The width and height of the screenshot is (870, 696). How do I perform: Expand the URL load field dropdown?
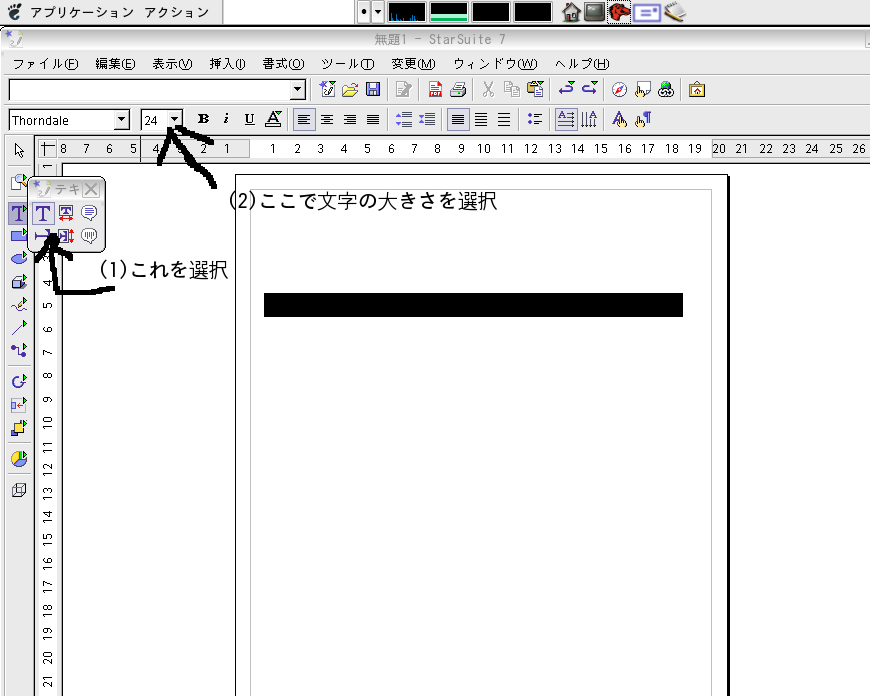coord(297,90)
